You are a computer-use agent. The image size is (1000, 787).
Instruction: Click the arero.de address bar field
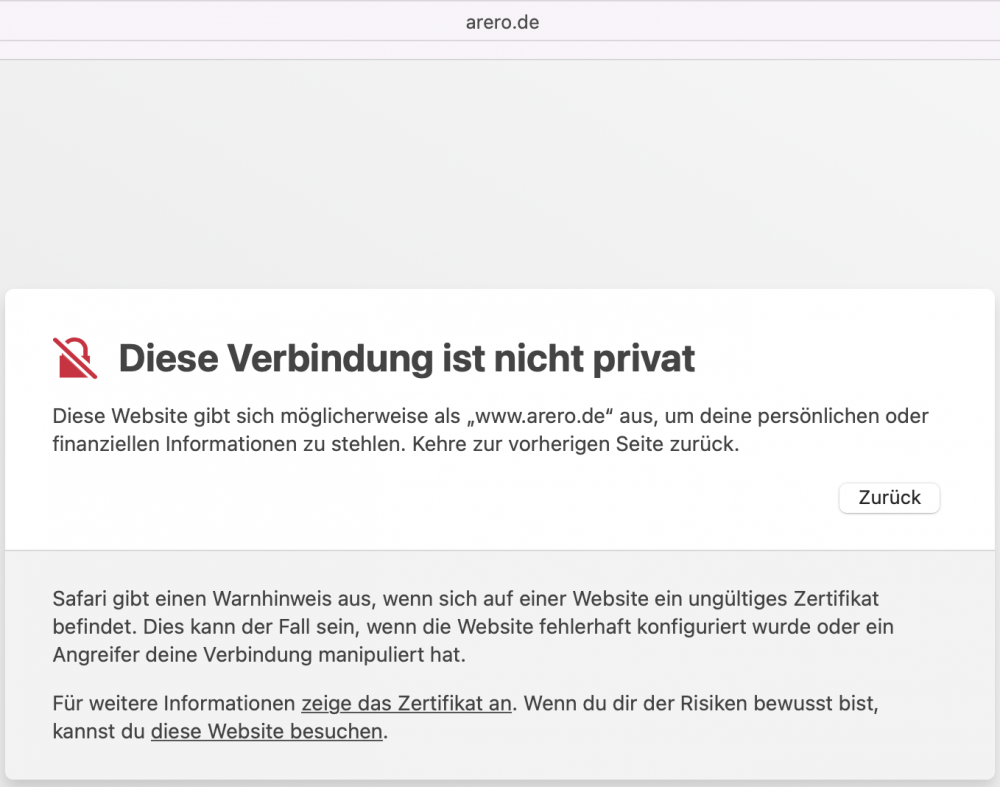point(502,22)
